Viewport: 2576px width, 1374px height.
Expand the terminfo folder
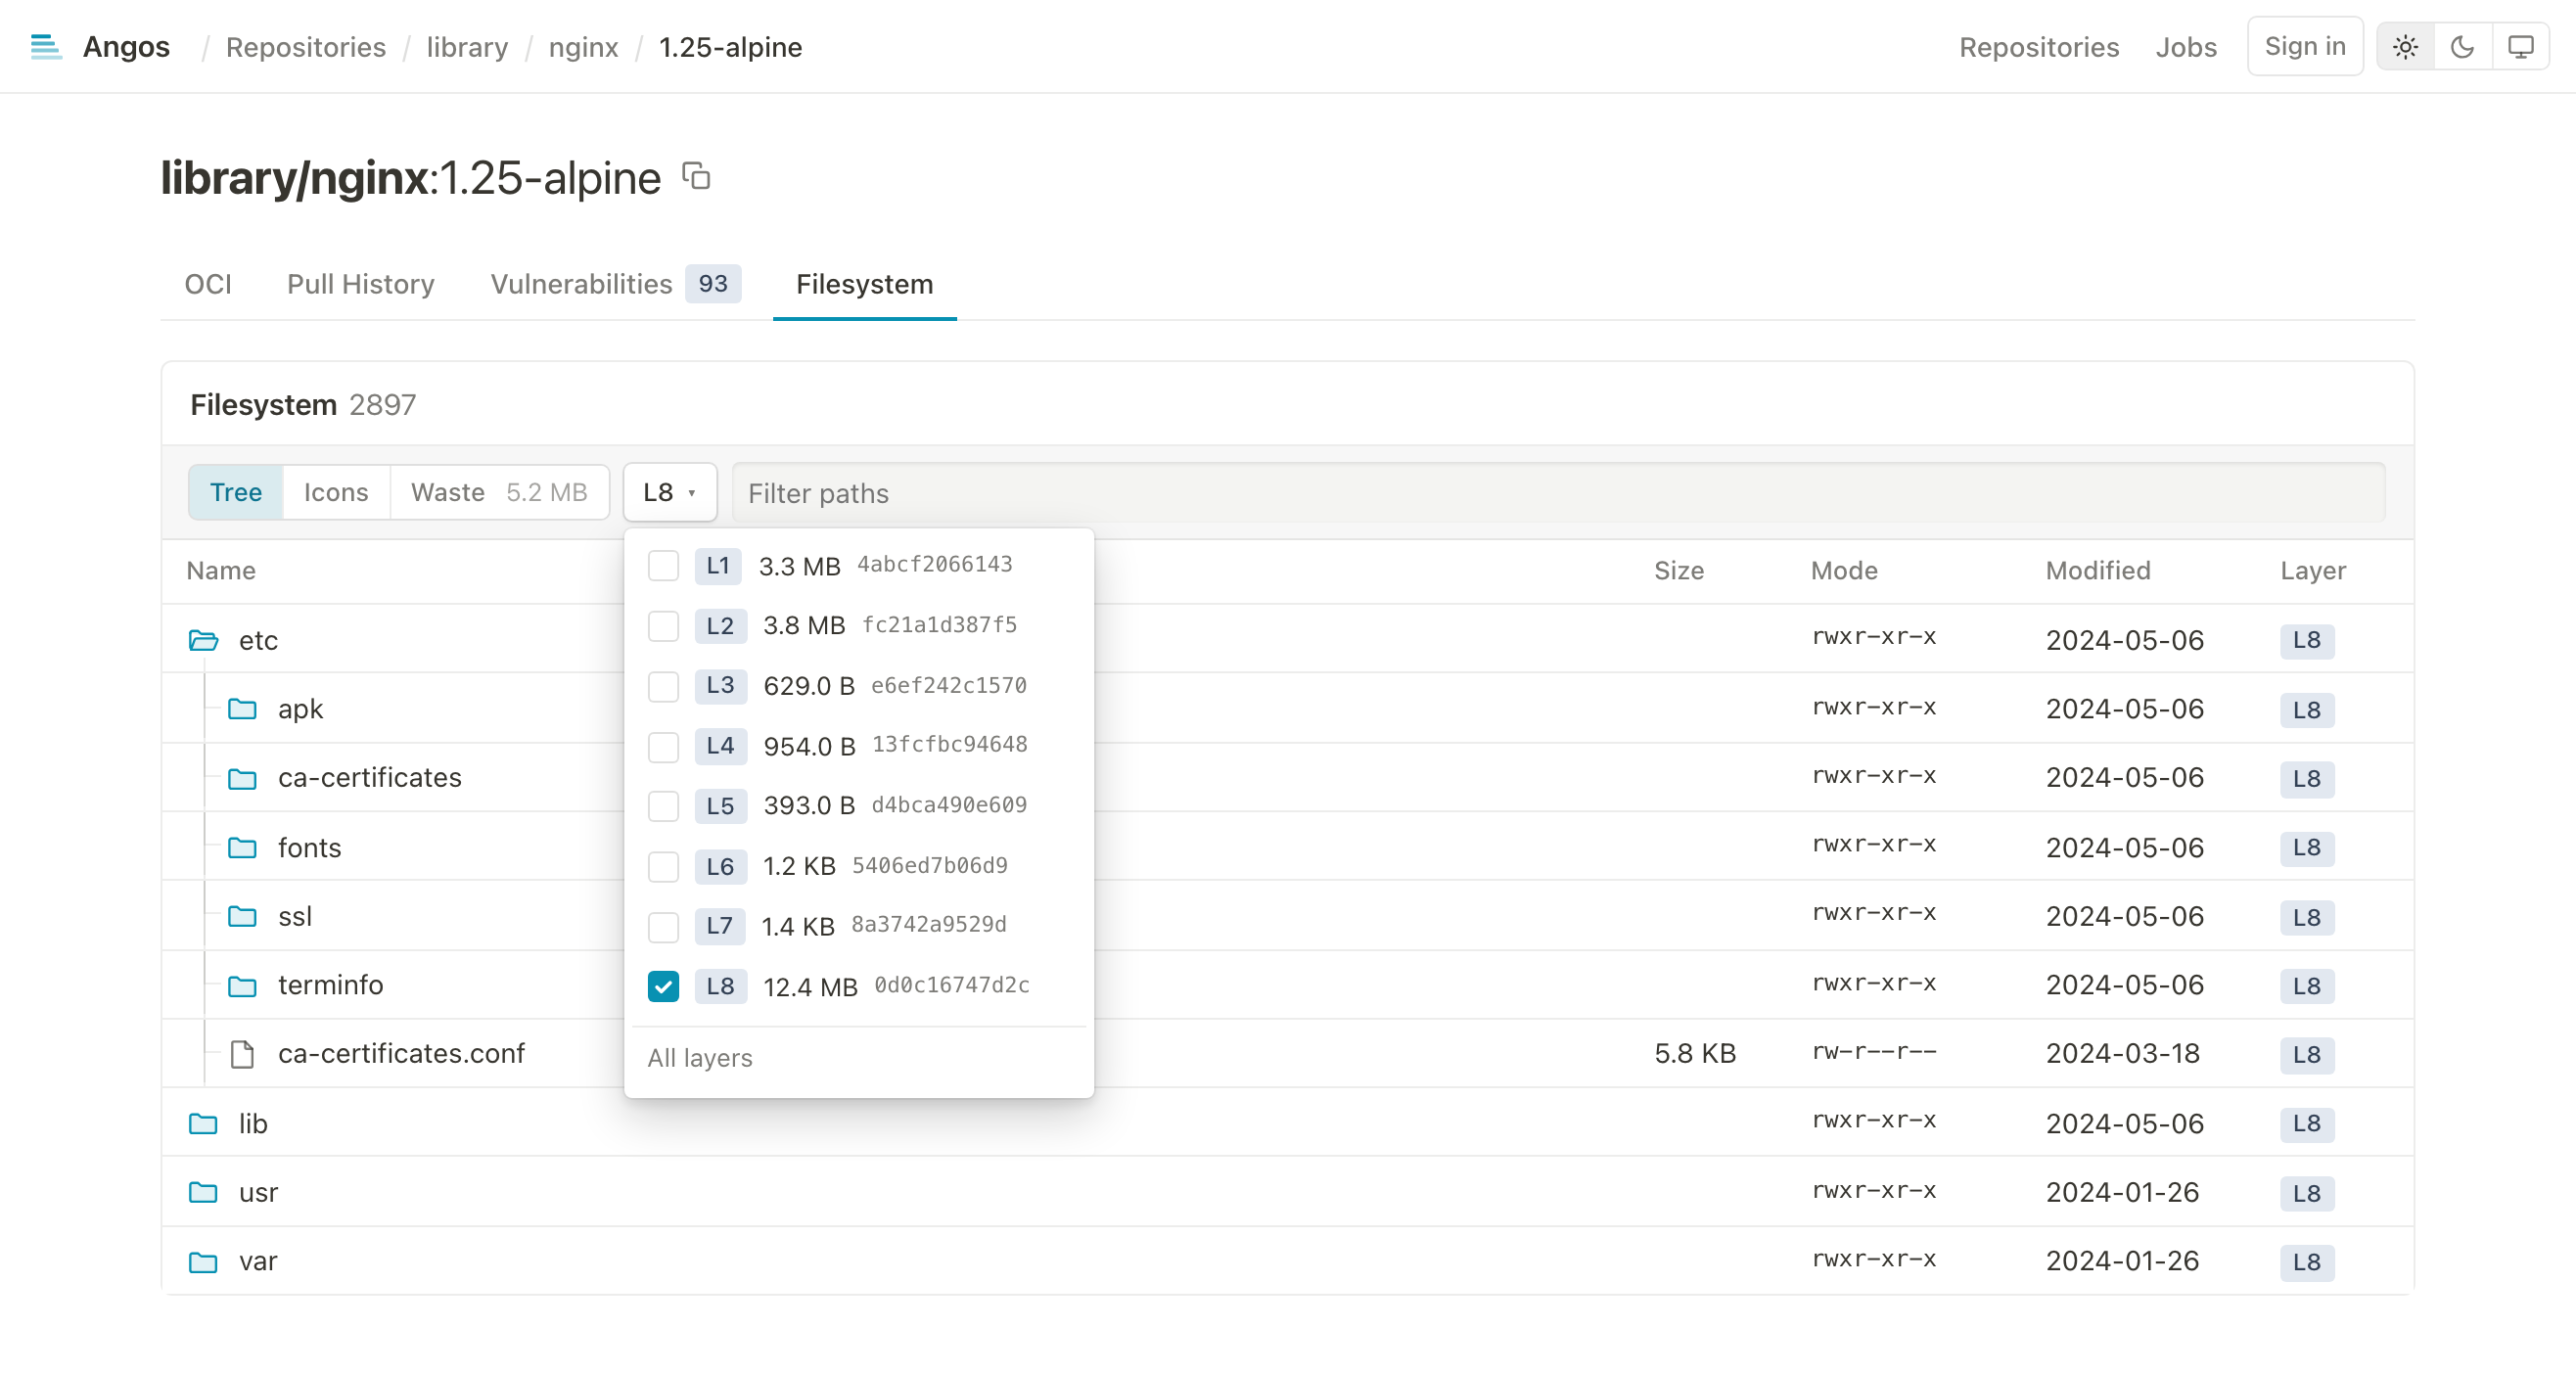pyautogui.click(x=1288, y=985)
